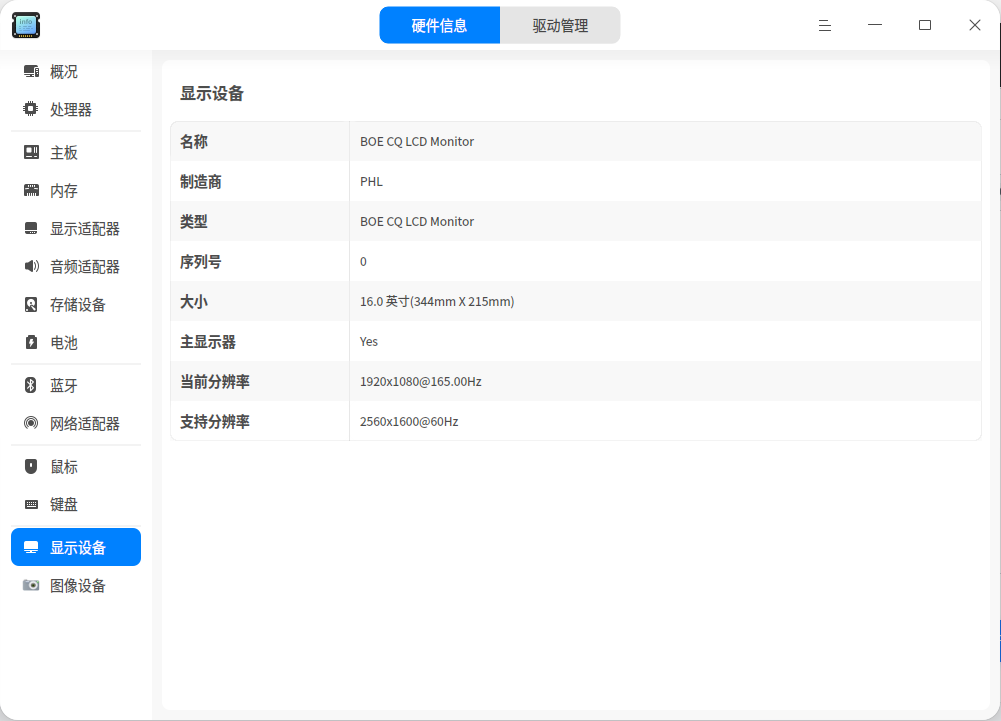This screenshot has width=1001, height=721.
Task: Click the 显示设备 monitor icon
Action: click(31, 547)
